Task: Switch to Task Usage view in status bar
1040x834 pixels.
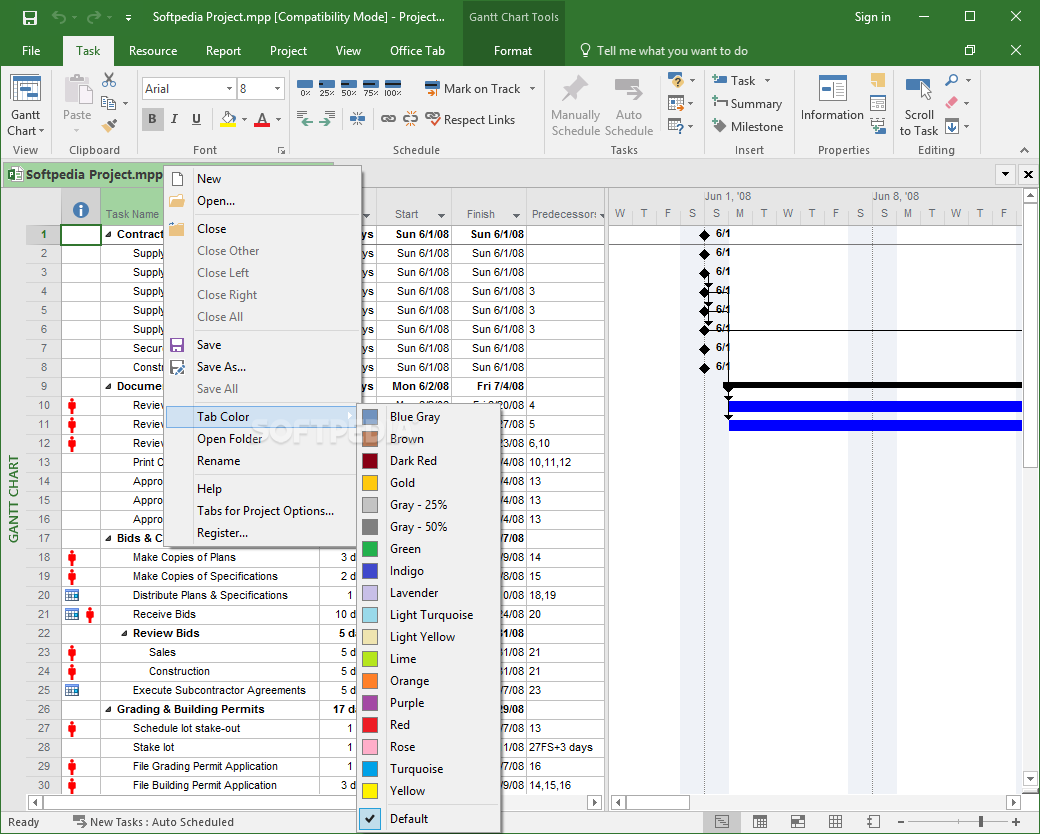Action: coord(760,822)
